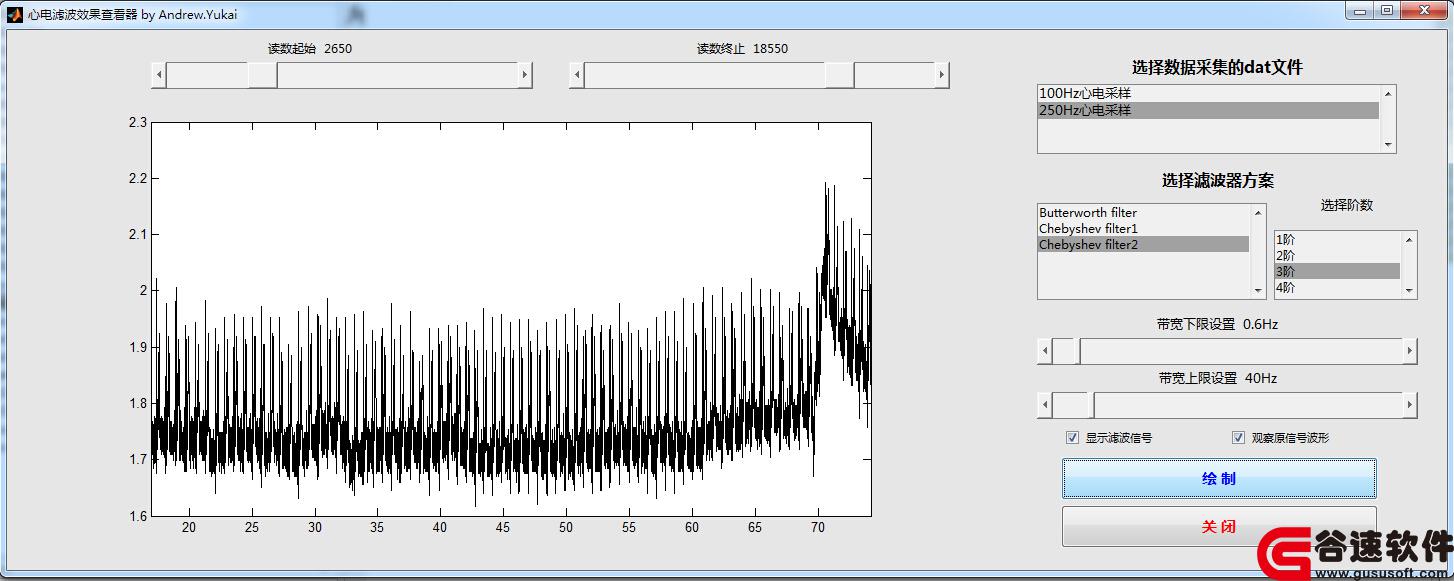The height and width of the screenshot is (581, 1454).
Task: Click left arrow of 读数终止 slider
Action: tap(576, 75)
